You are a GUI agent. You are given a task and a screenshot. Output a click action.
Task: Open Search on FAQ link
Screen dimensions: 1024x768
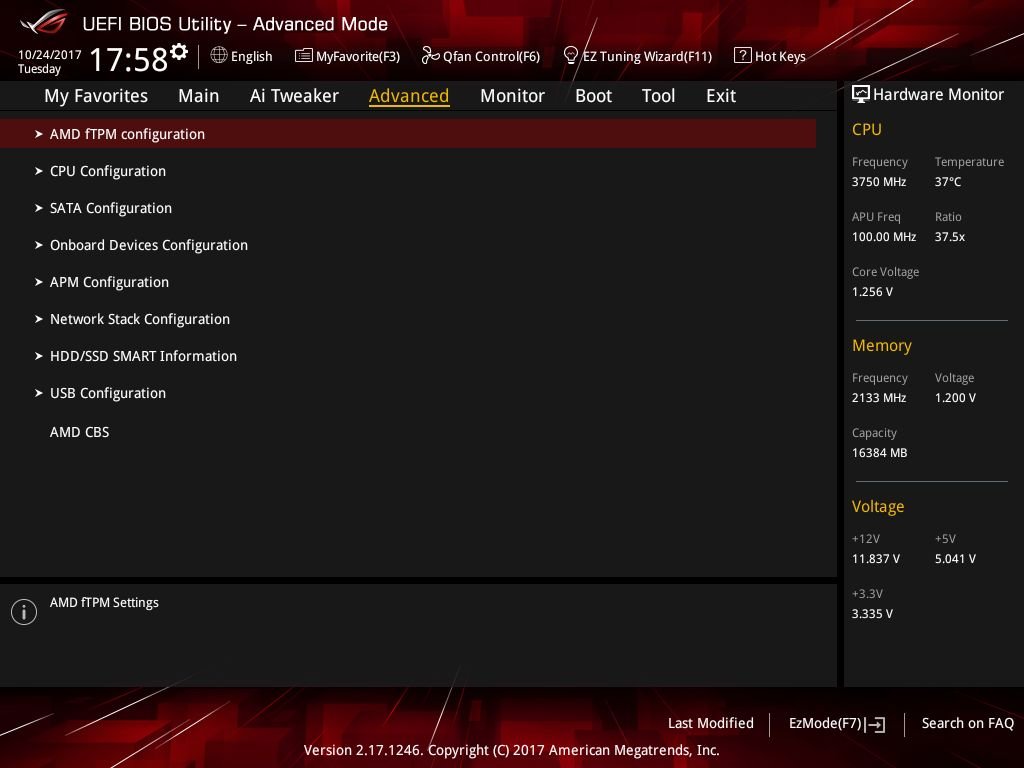(x=968, y=724)
